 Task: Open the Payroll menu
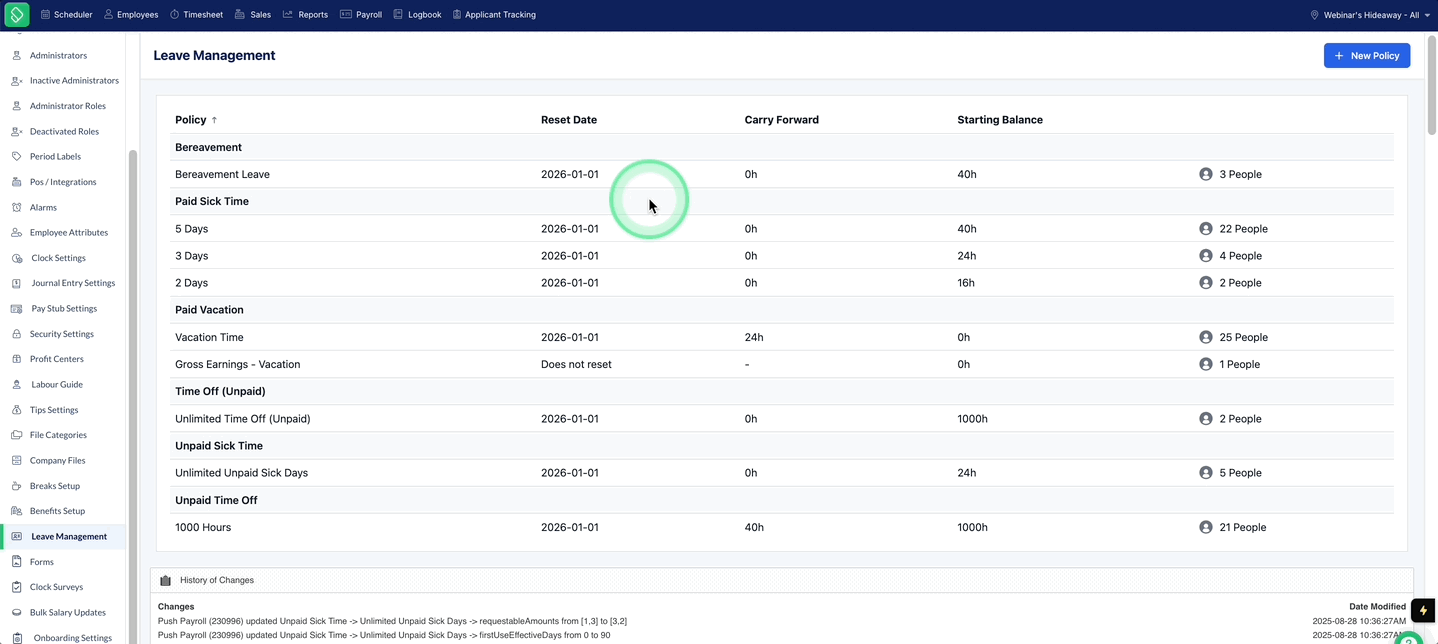point(361,15)
